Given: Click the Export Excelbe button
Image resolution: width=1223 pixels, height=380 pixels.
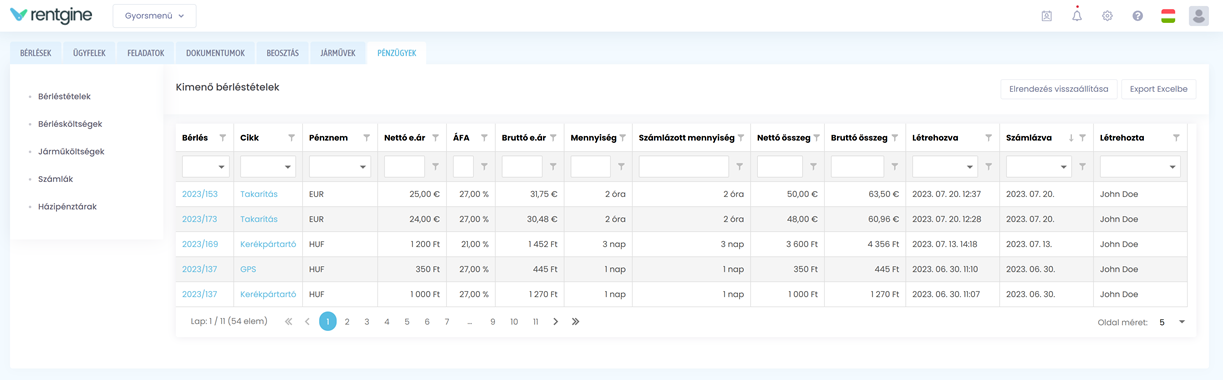Looking at the screenshot, I should click(x=1158, y=89).
